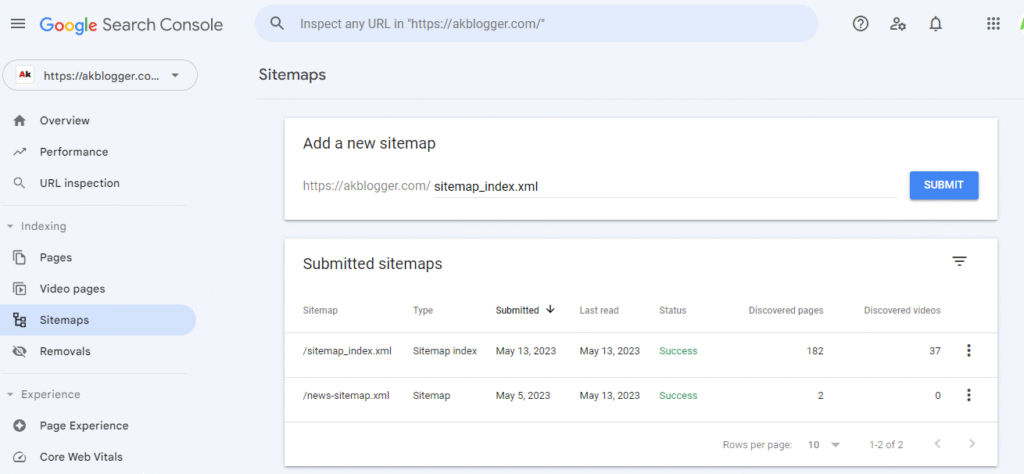Click the Pages document icon

20,257
